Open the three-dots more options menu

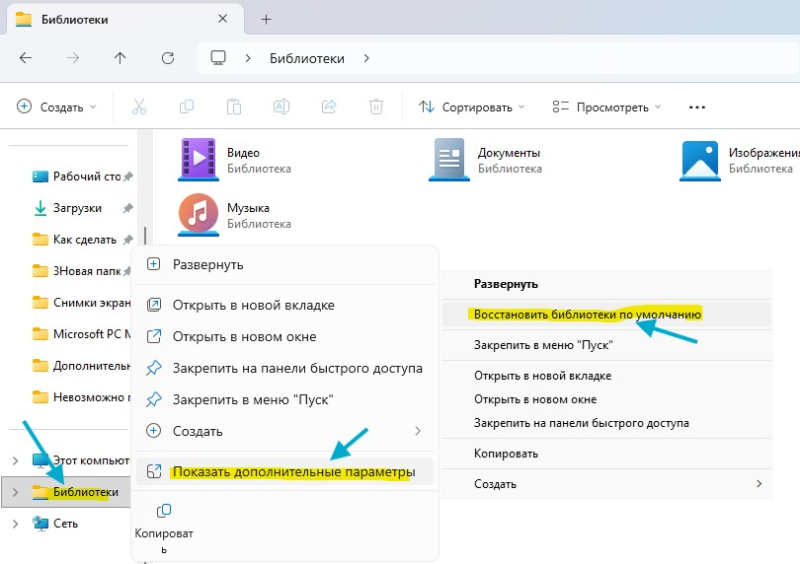[x=697, y=107]
